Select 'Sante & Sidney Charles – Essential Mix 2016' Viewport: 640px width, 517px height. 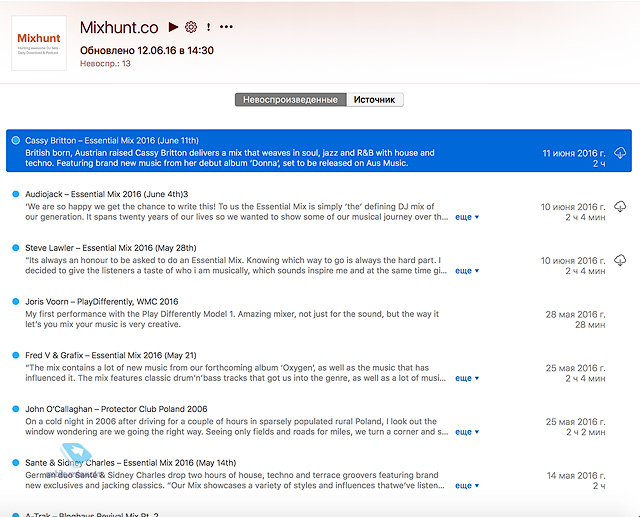click(131, 463)
